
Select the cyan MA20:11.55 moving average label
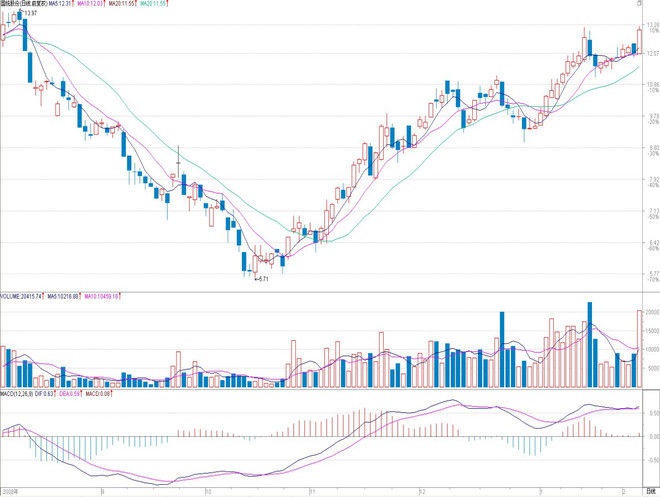pyautogui.click(x=157, y=5)
